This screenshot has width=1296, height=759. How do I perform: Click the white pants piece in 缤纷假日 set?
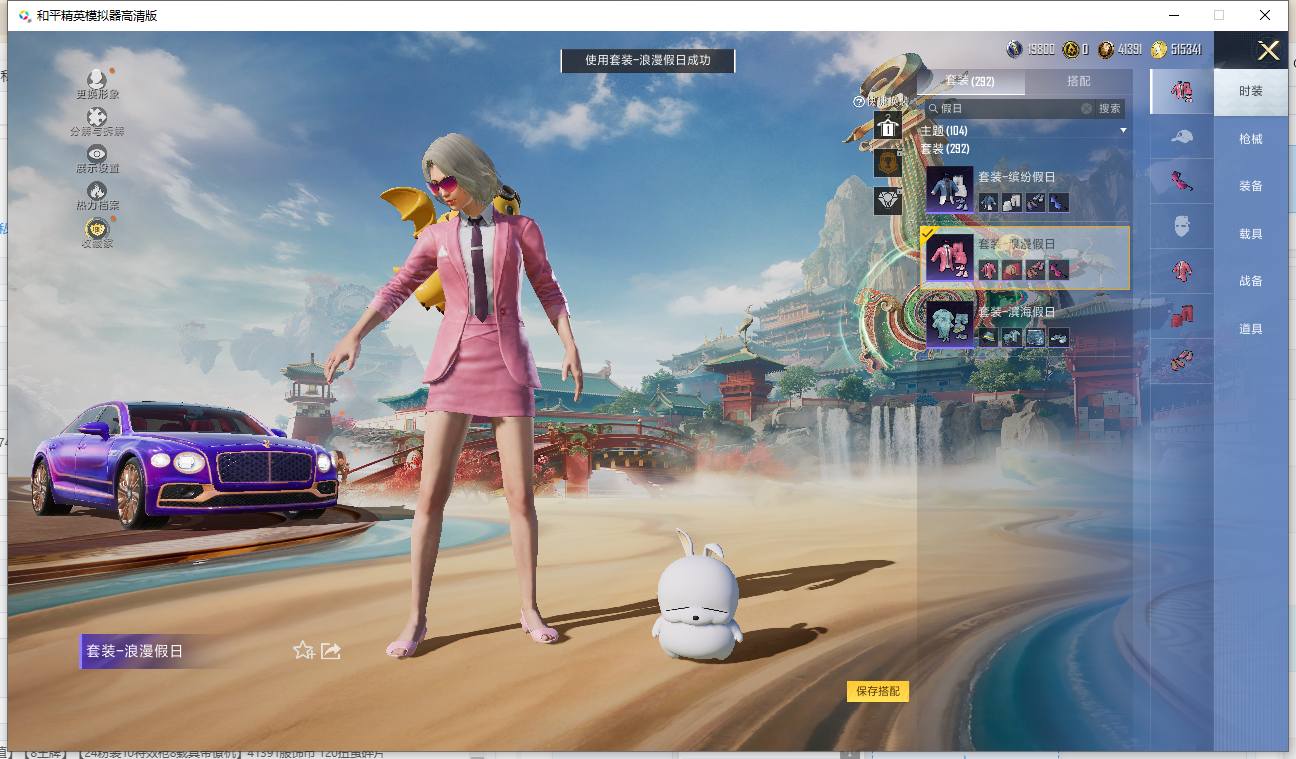(x=1011, y=202)
